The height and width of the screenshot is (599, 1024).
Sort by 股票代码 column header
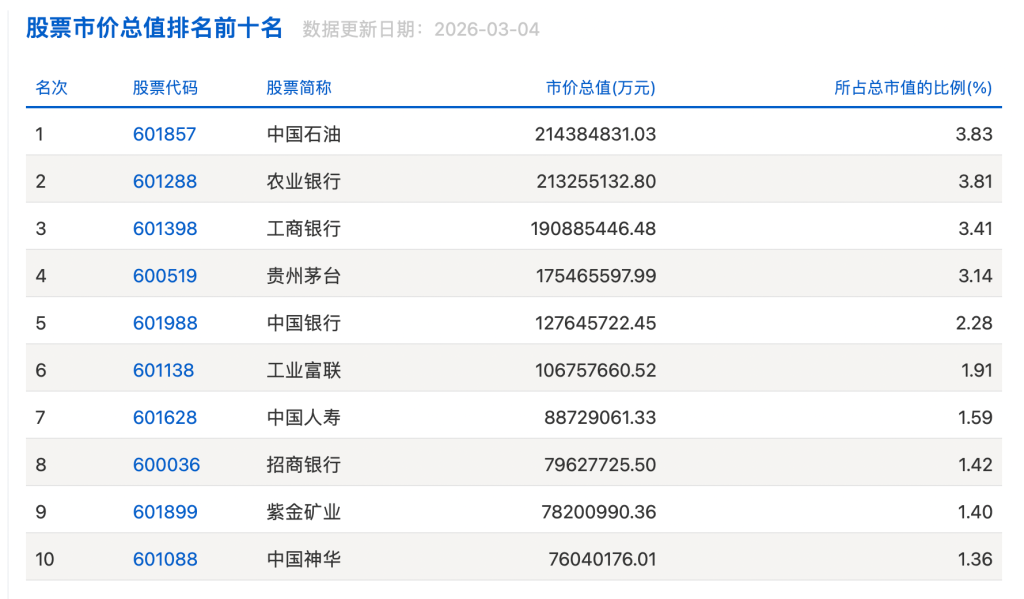164,88
